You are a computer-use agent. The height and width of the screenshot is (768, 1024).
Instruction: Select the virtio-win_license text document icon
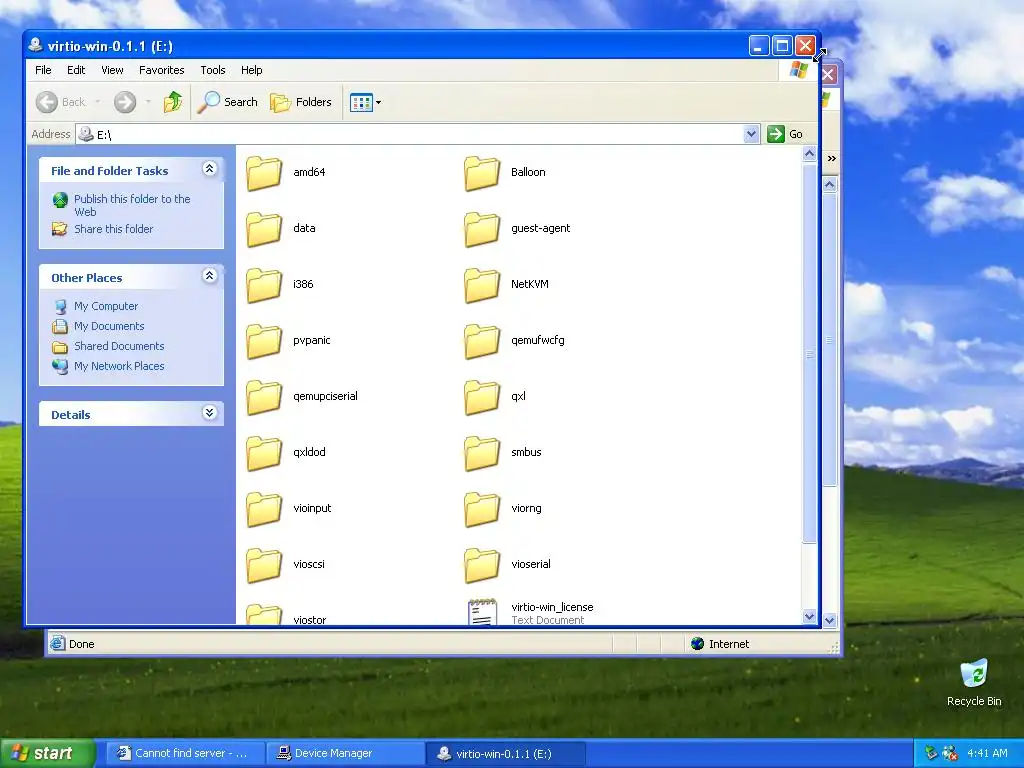pyautogui.click(x=482, y=611)
